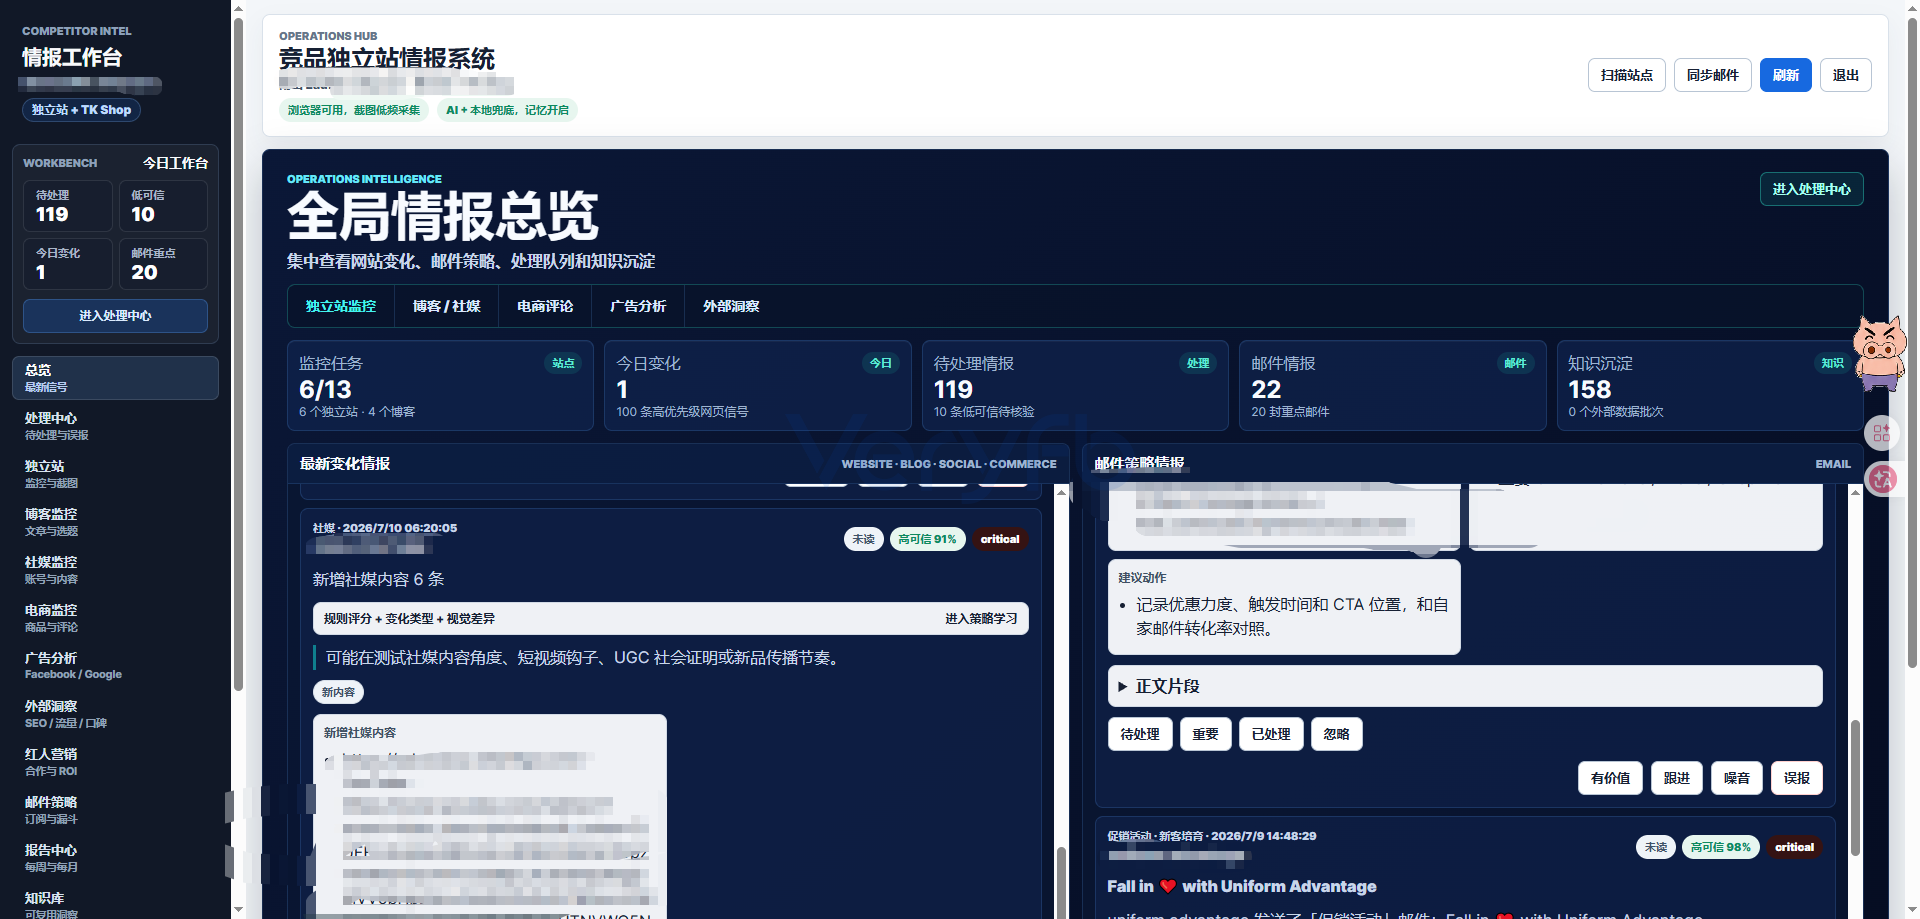1920x919 pixels.
Task: Open the grid apps floating icon
Action: pos(1881,433)
